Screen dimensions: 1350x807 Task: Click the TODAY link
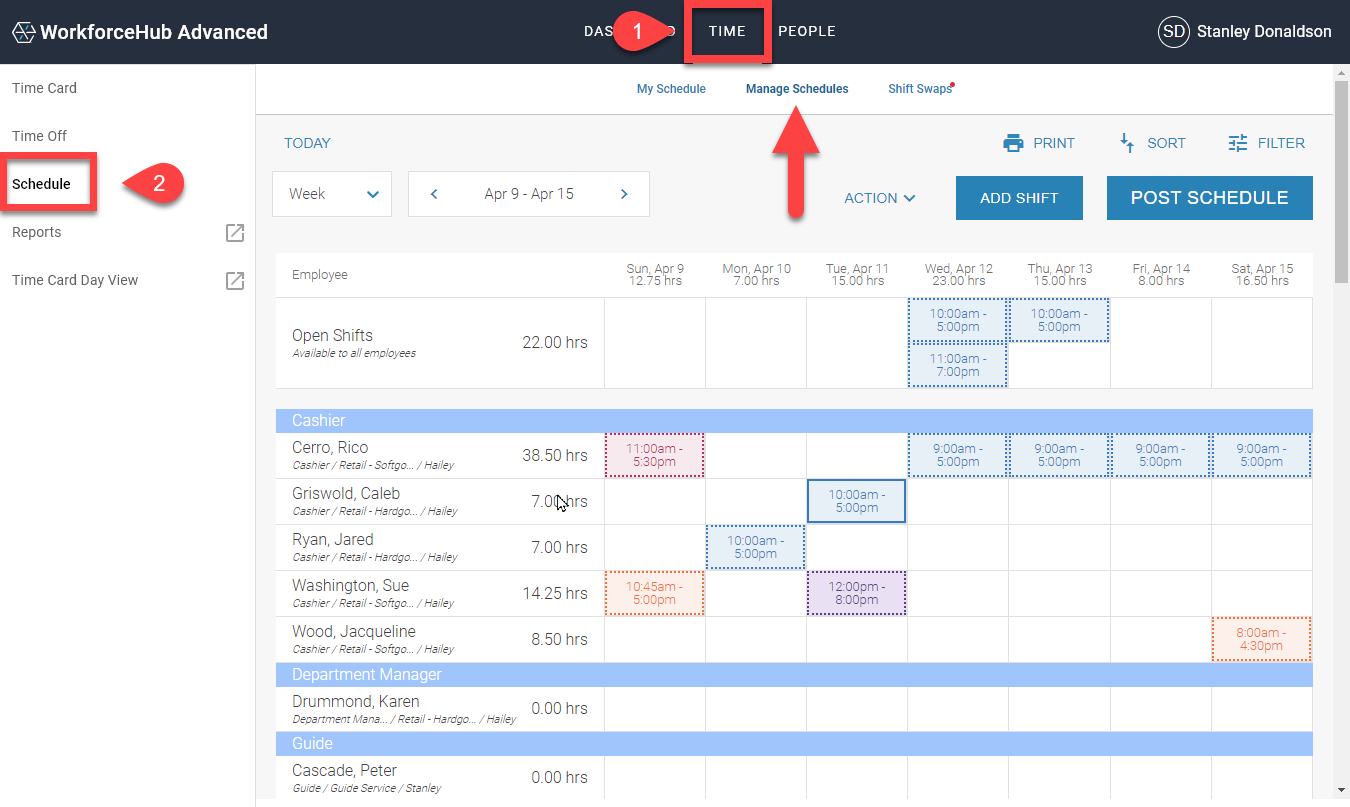pyautogui.click(x=307, y=143)
